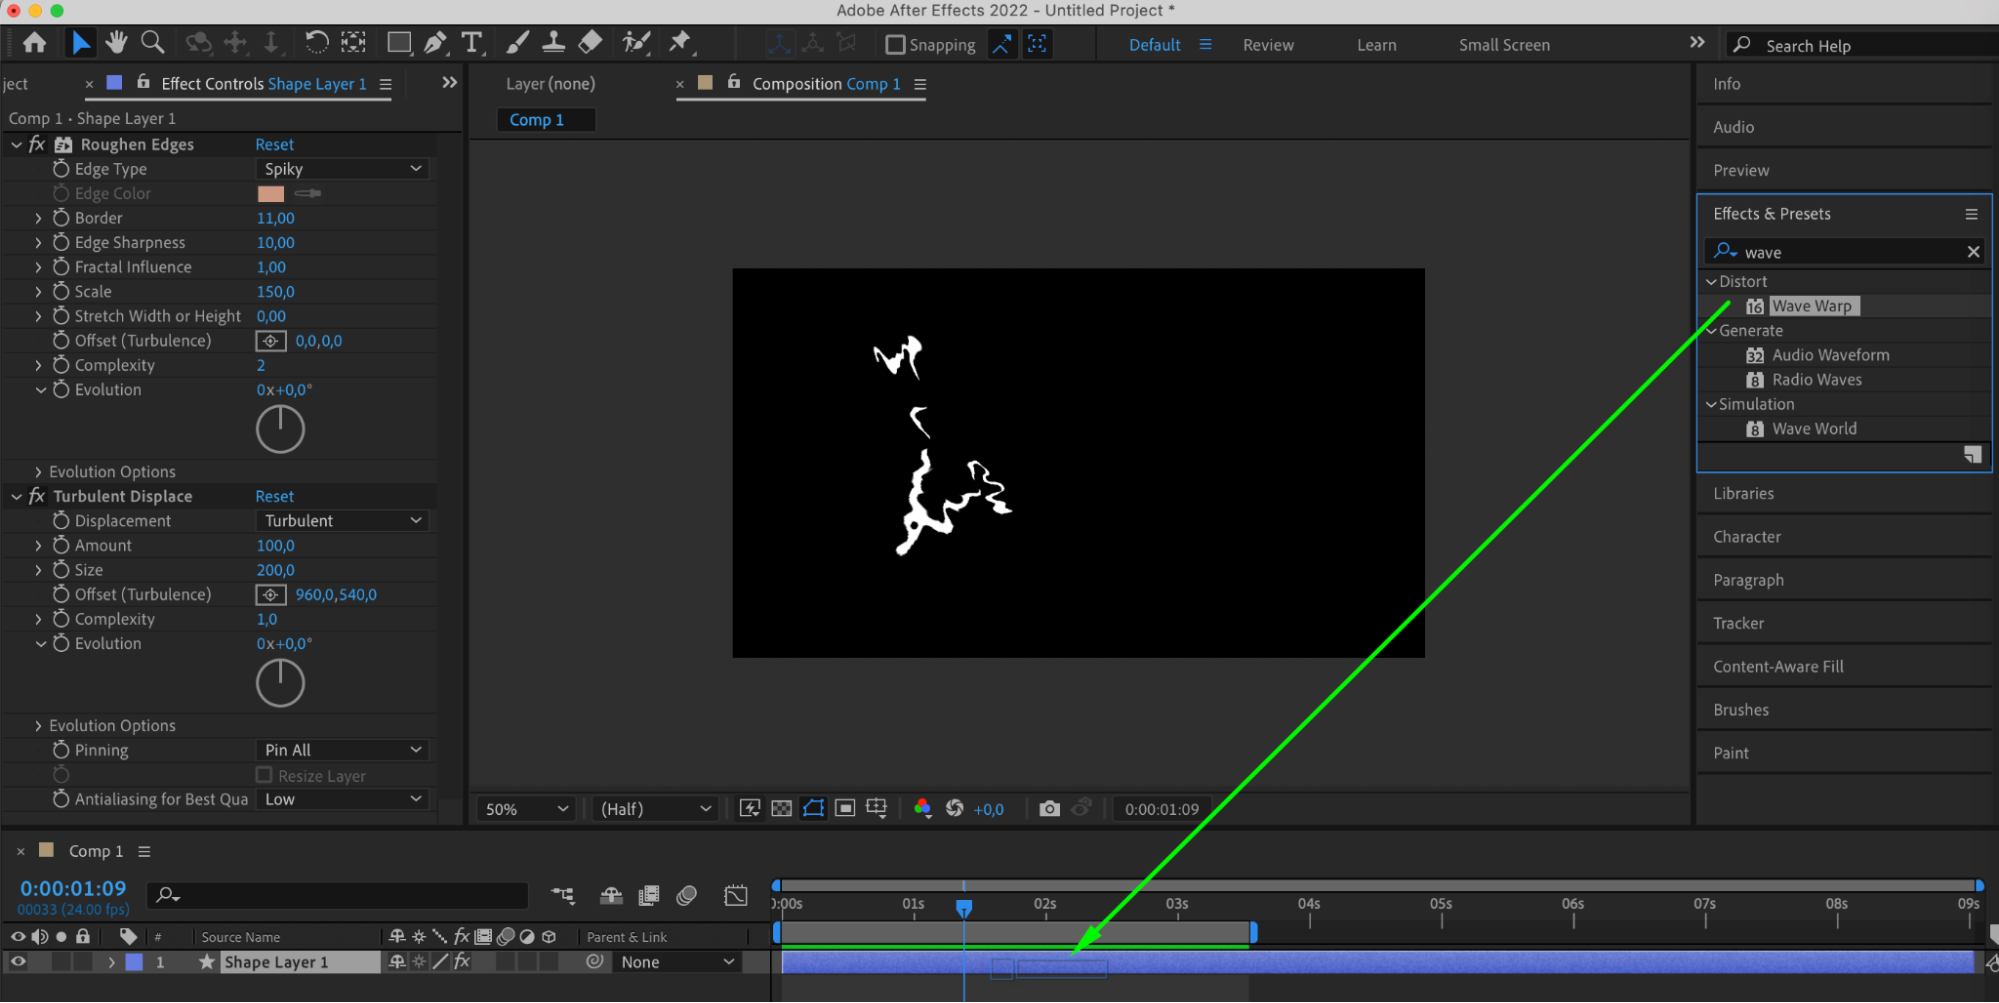The width and height of the screenshot is (1999, 1003).
Task: Select the Pen tool
Action: click(x=435, y=43)
